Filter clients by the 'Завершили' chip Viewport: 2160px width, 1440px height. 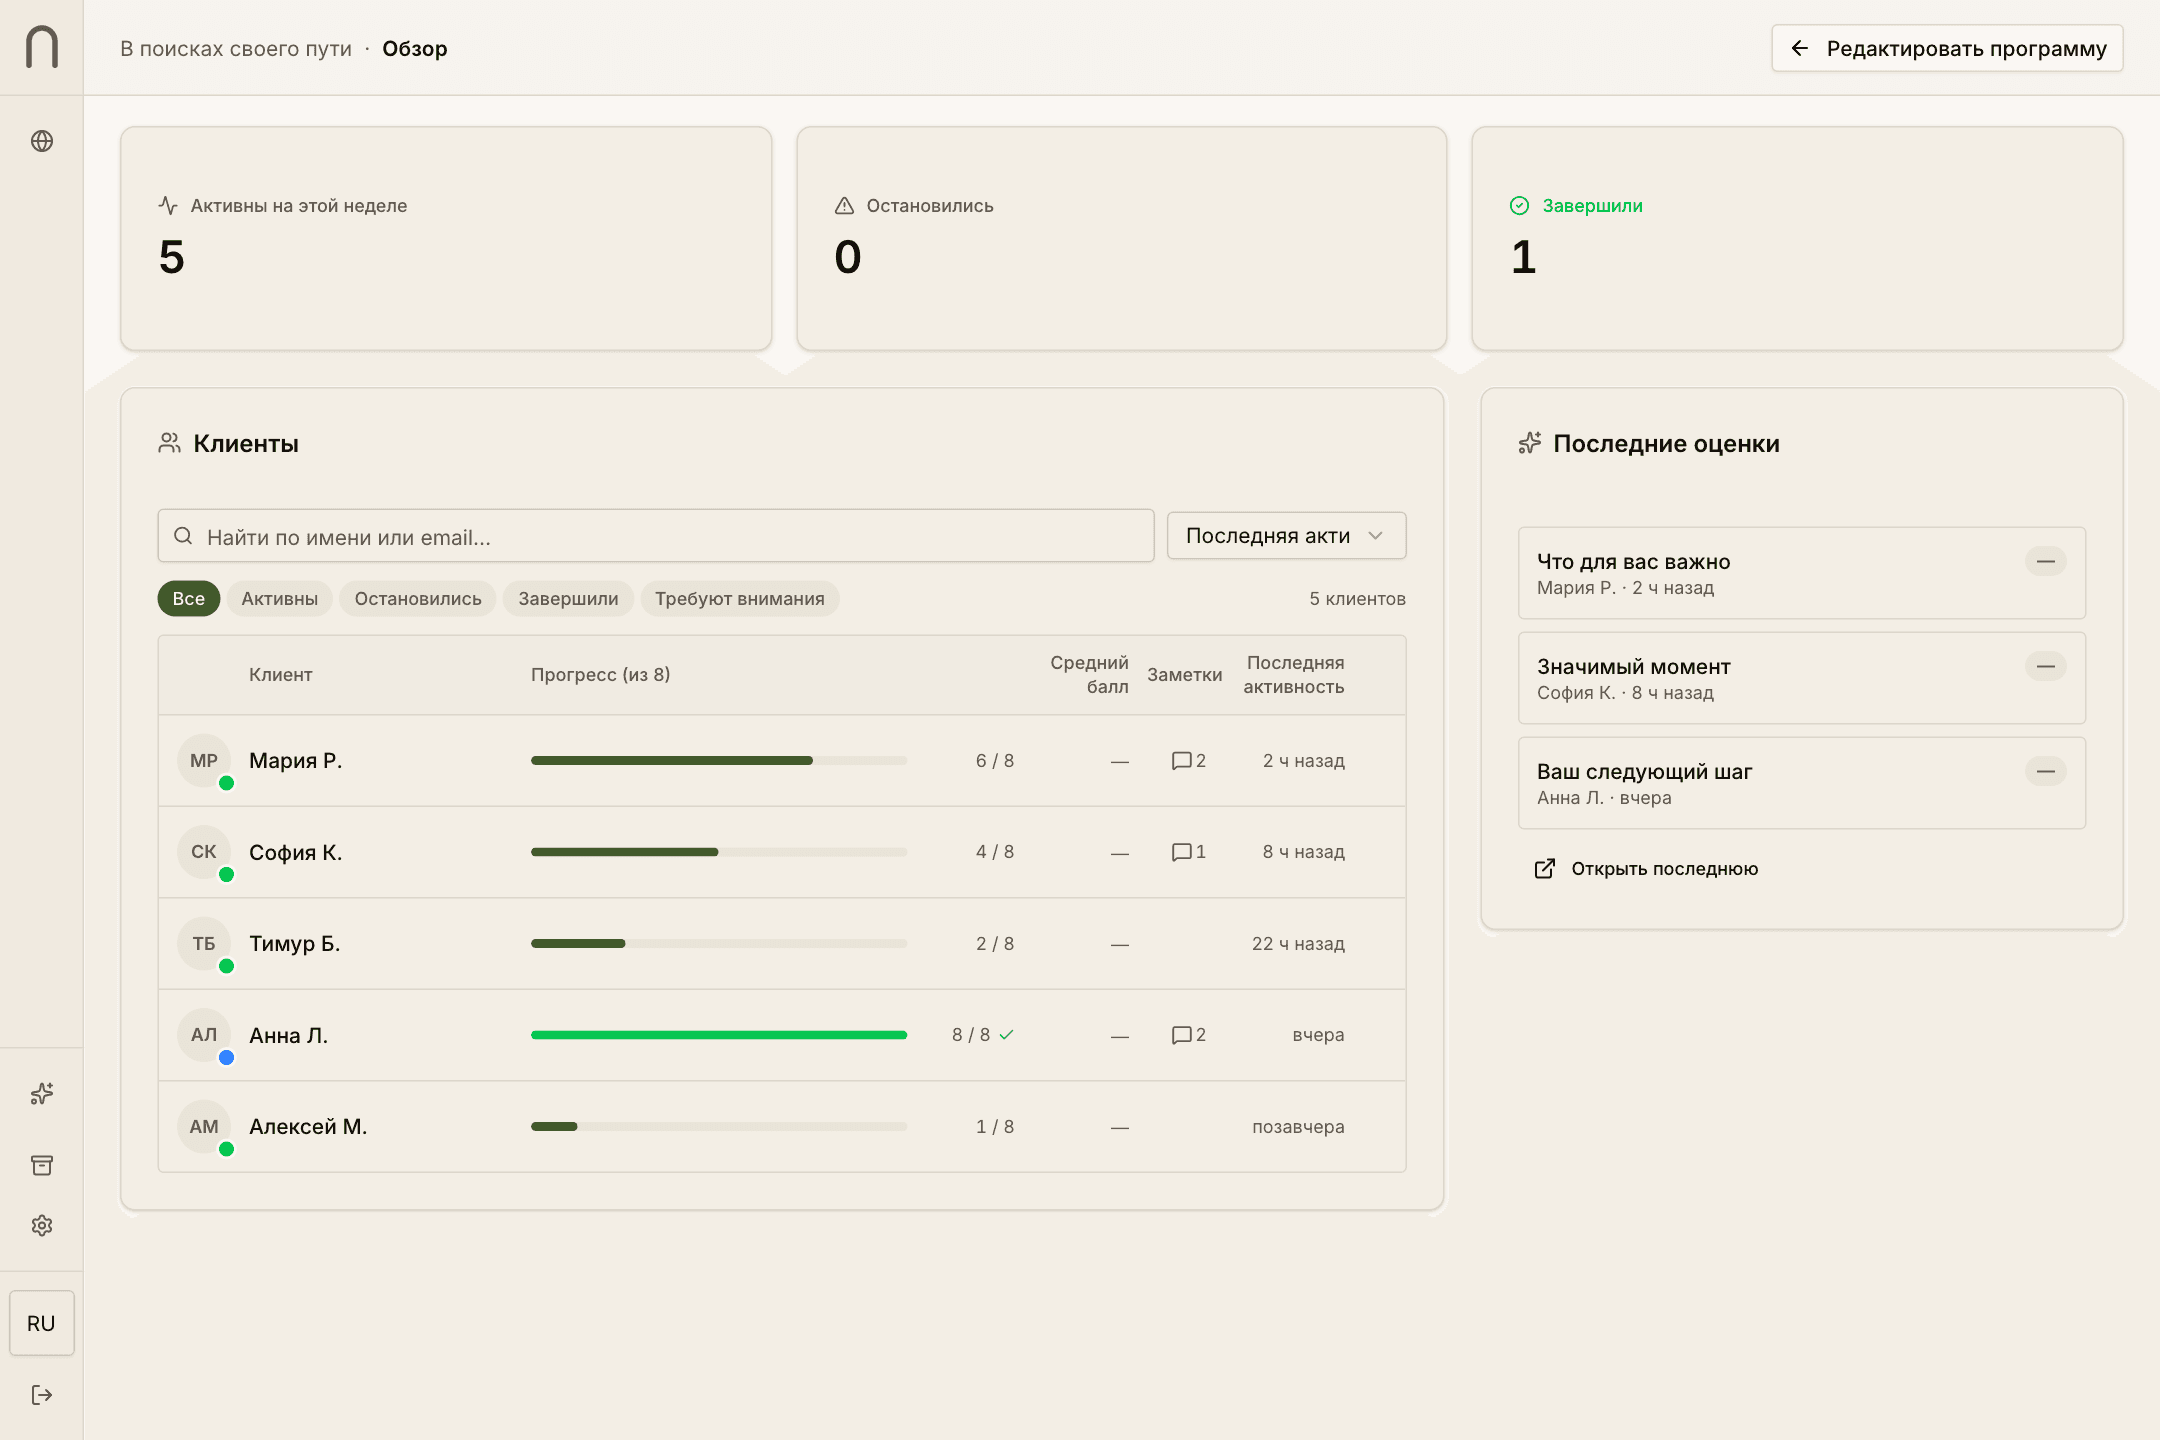click(x=568, y=599)
